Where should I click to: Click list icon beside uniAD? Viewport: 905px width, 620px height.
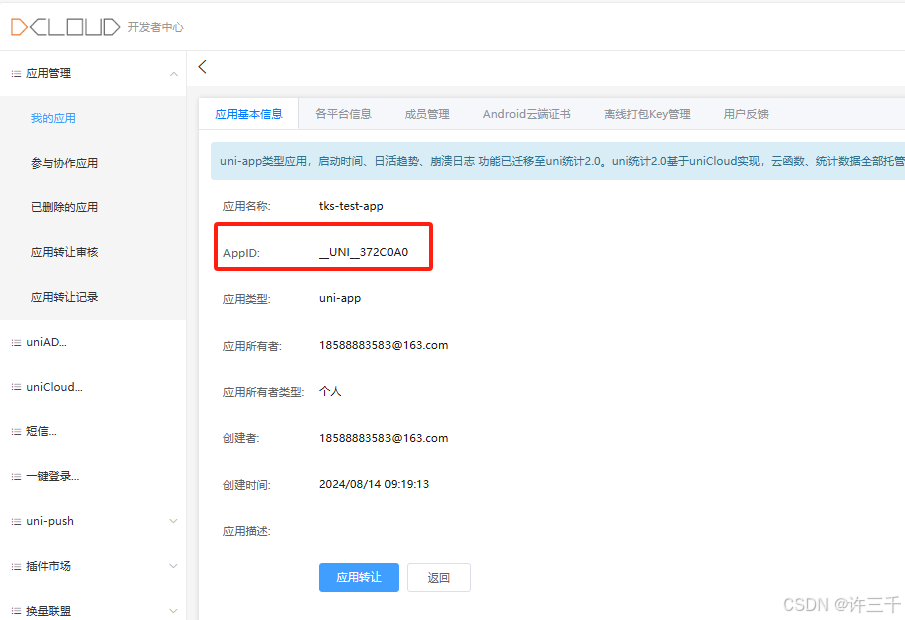tap(16, 343)
